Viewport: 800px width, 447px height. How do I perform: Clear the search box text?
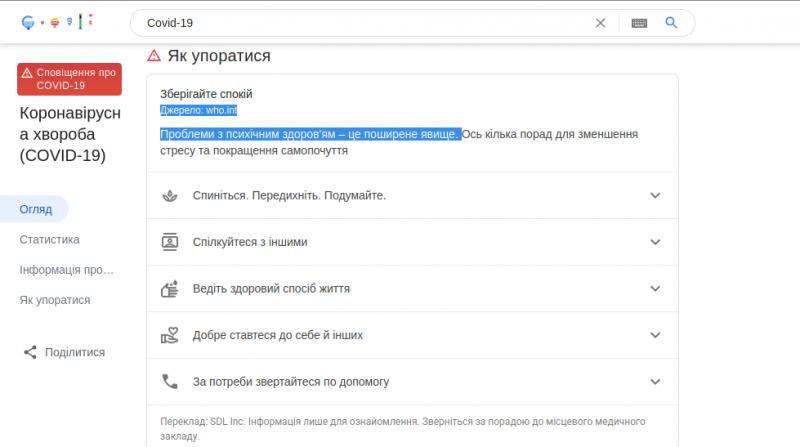[600, 22]
